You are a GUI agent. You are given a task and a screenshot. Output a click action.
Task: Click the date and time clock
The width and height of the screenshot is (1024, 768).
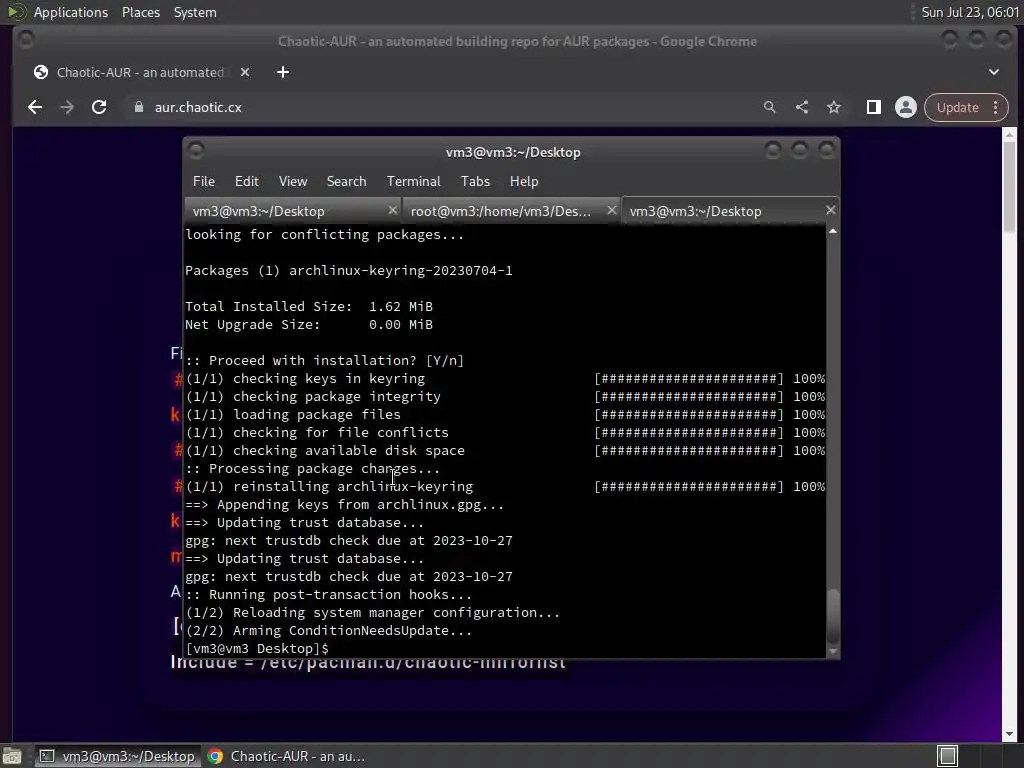click(x=969, y=12)
